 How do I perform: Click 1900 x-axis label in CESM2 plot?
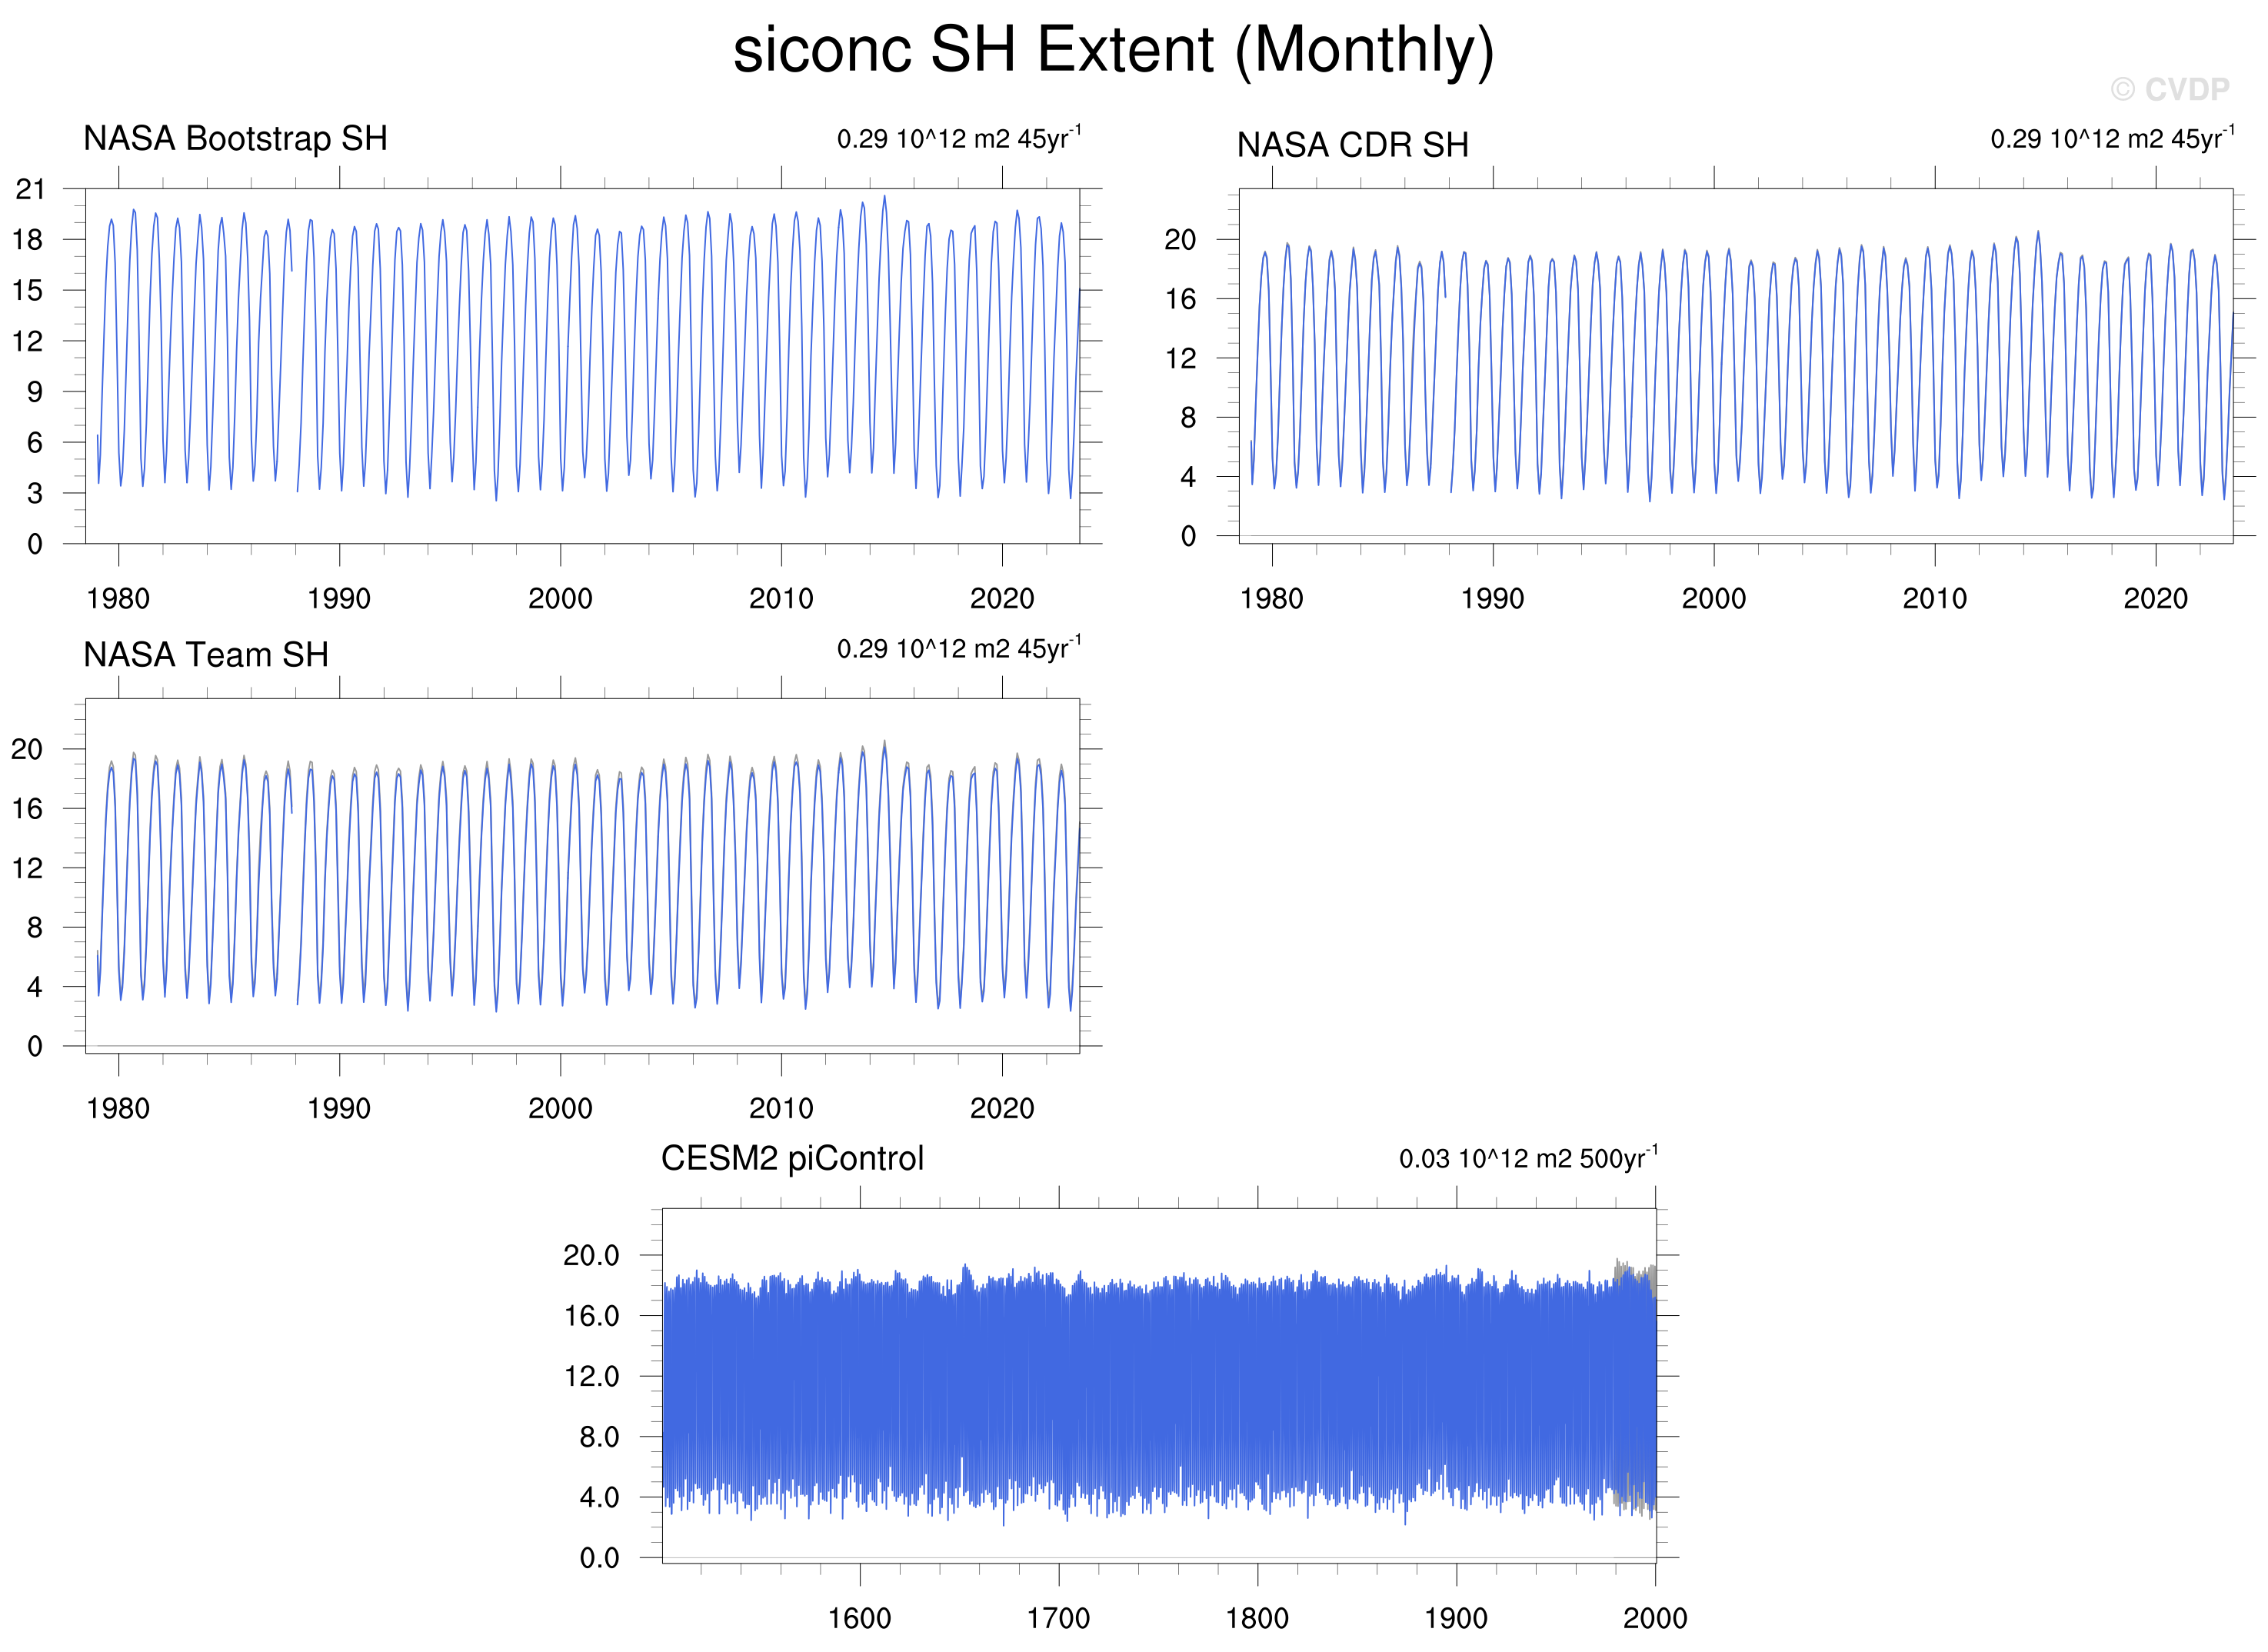tap(1455, 1617)
